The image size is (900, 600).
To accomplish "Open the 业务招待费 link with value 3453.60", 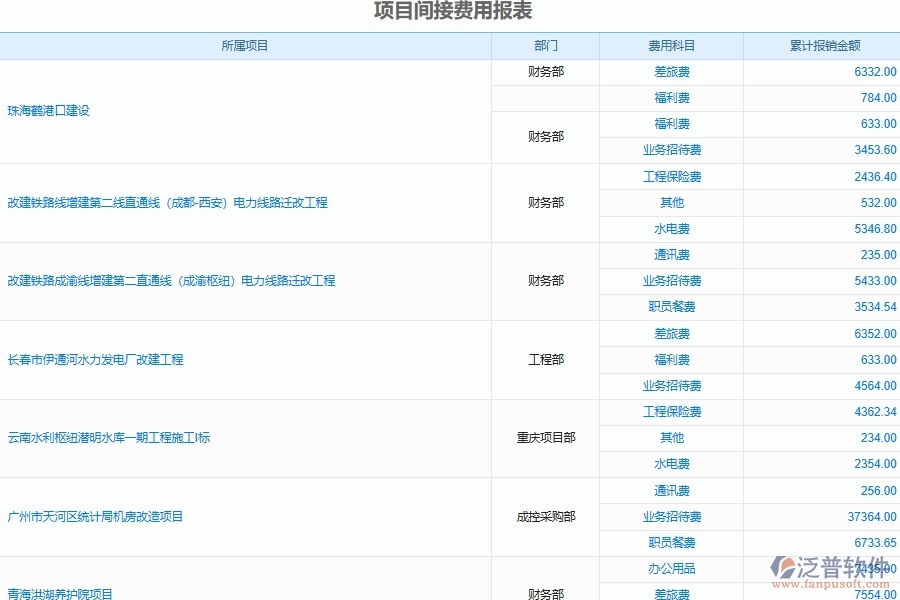I will [x=671, y=150].
